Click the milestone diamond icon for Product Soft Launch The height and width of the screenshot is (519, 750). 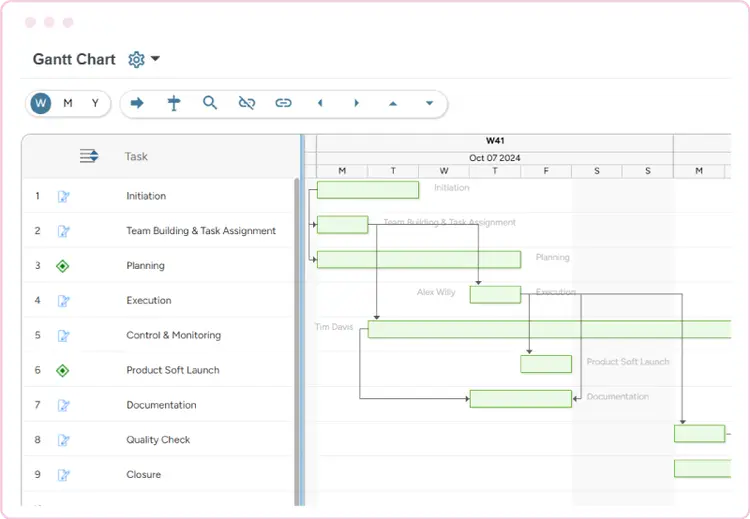(x=63, y=371)
